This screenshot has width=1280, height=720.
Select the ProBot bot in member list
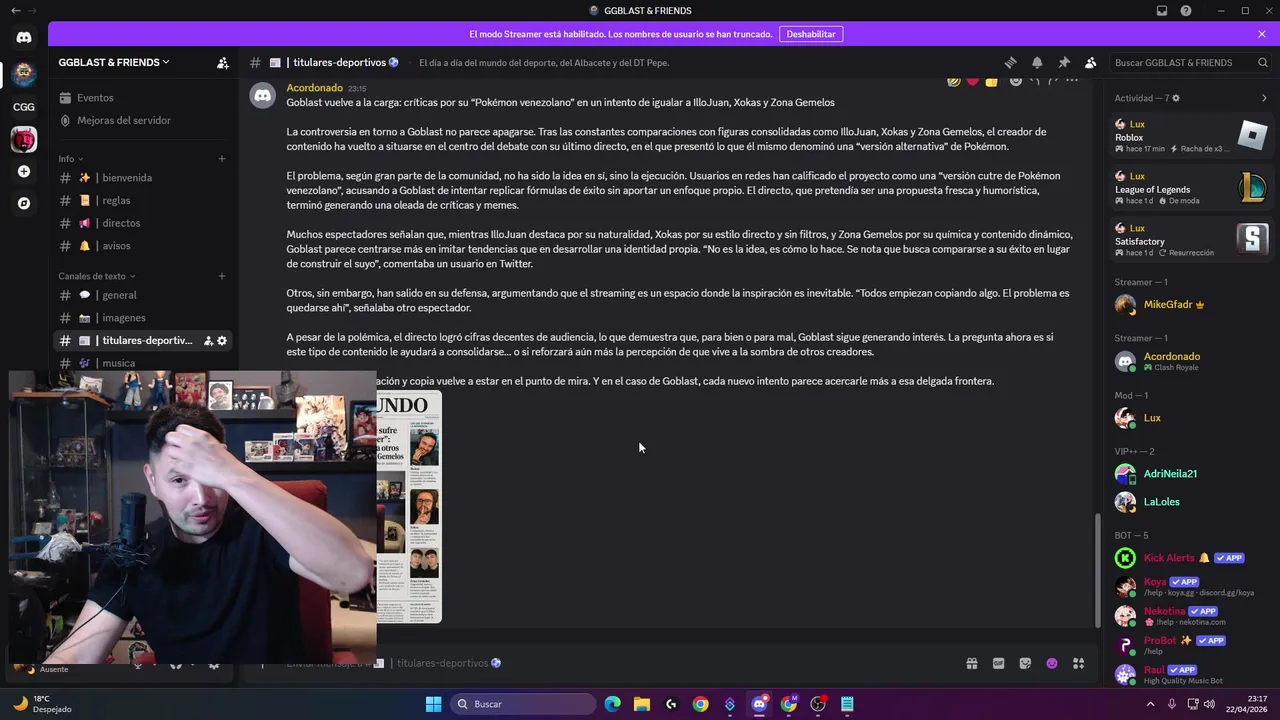pyautogui.click(x=1192, y=645)
